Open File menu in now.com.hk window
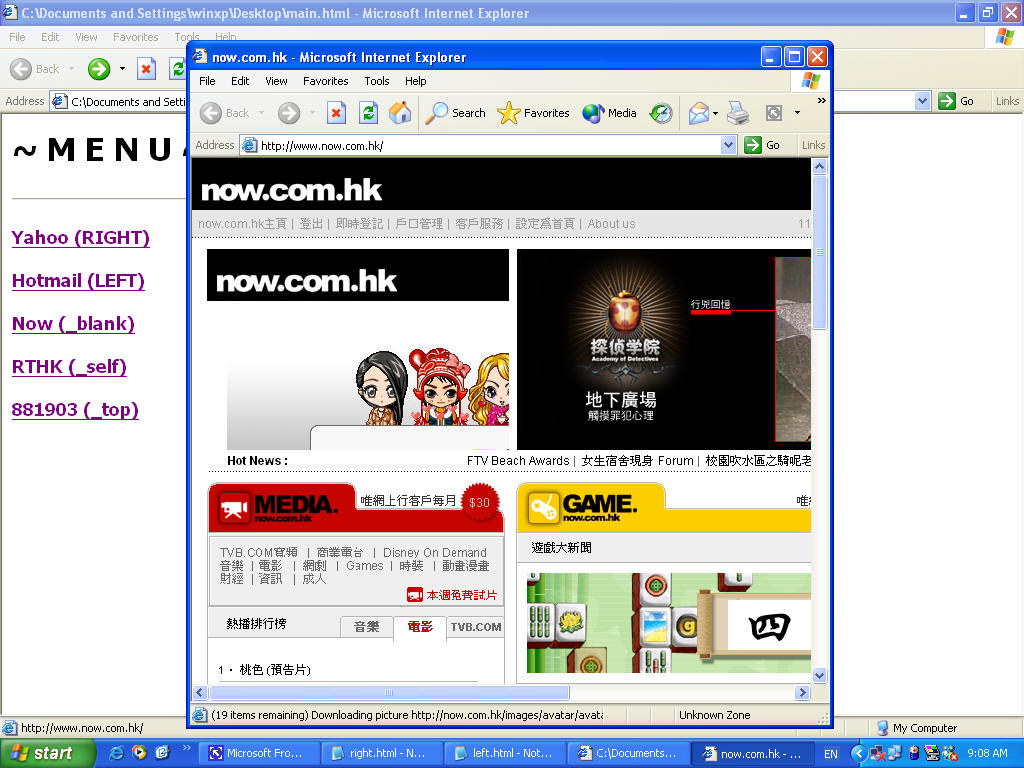 (207, 81)
